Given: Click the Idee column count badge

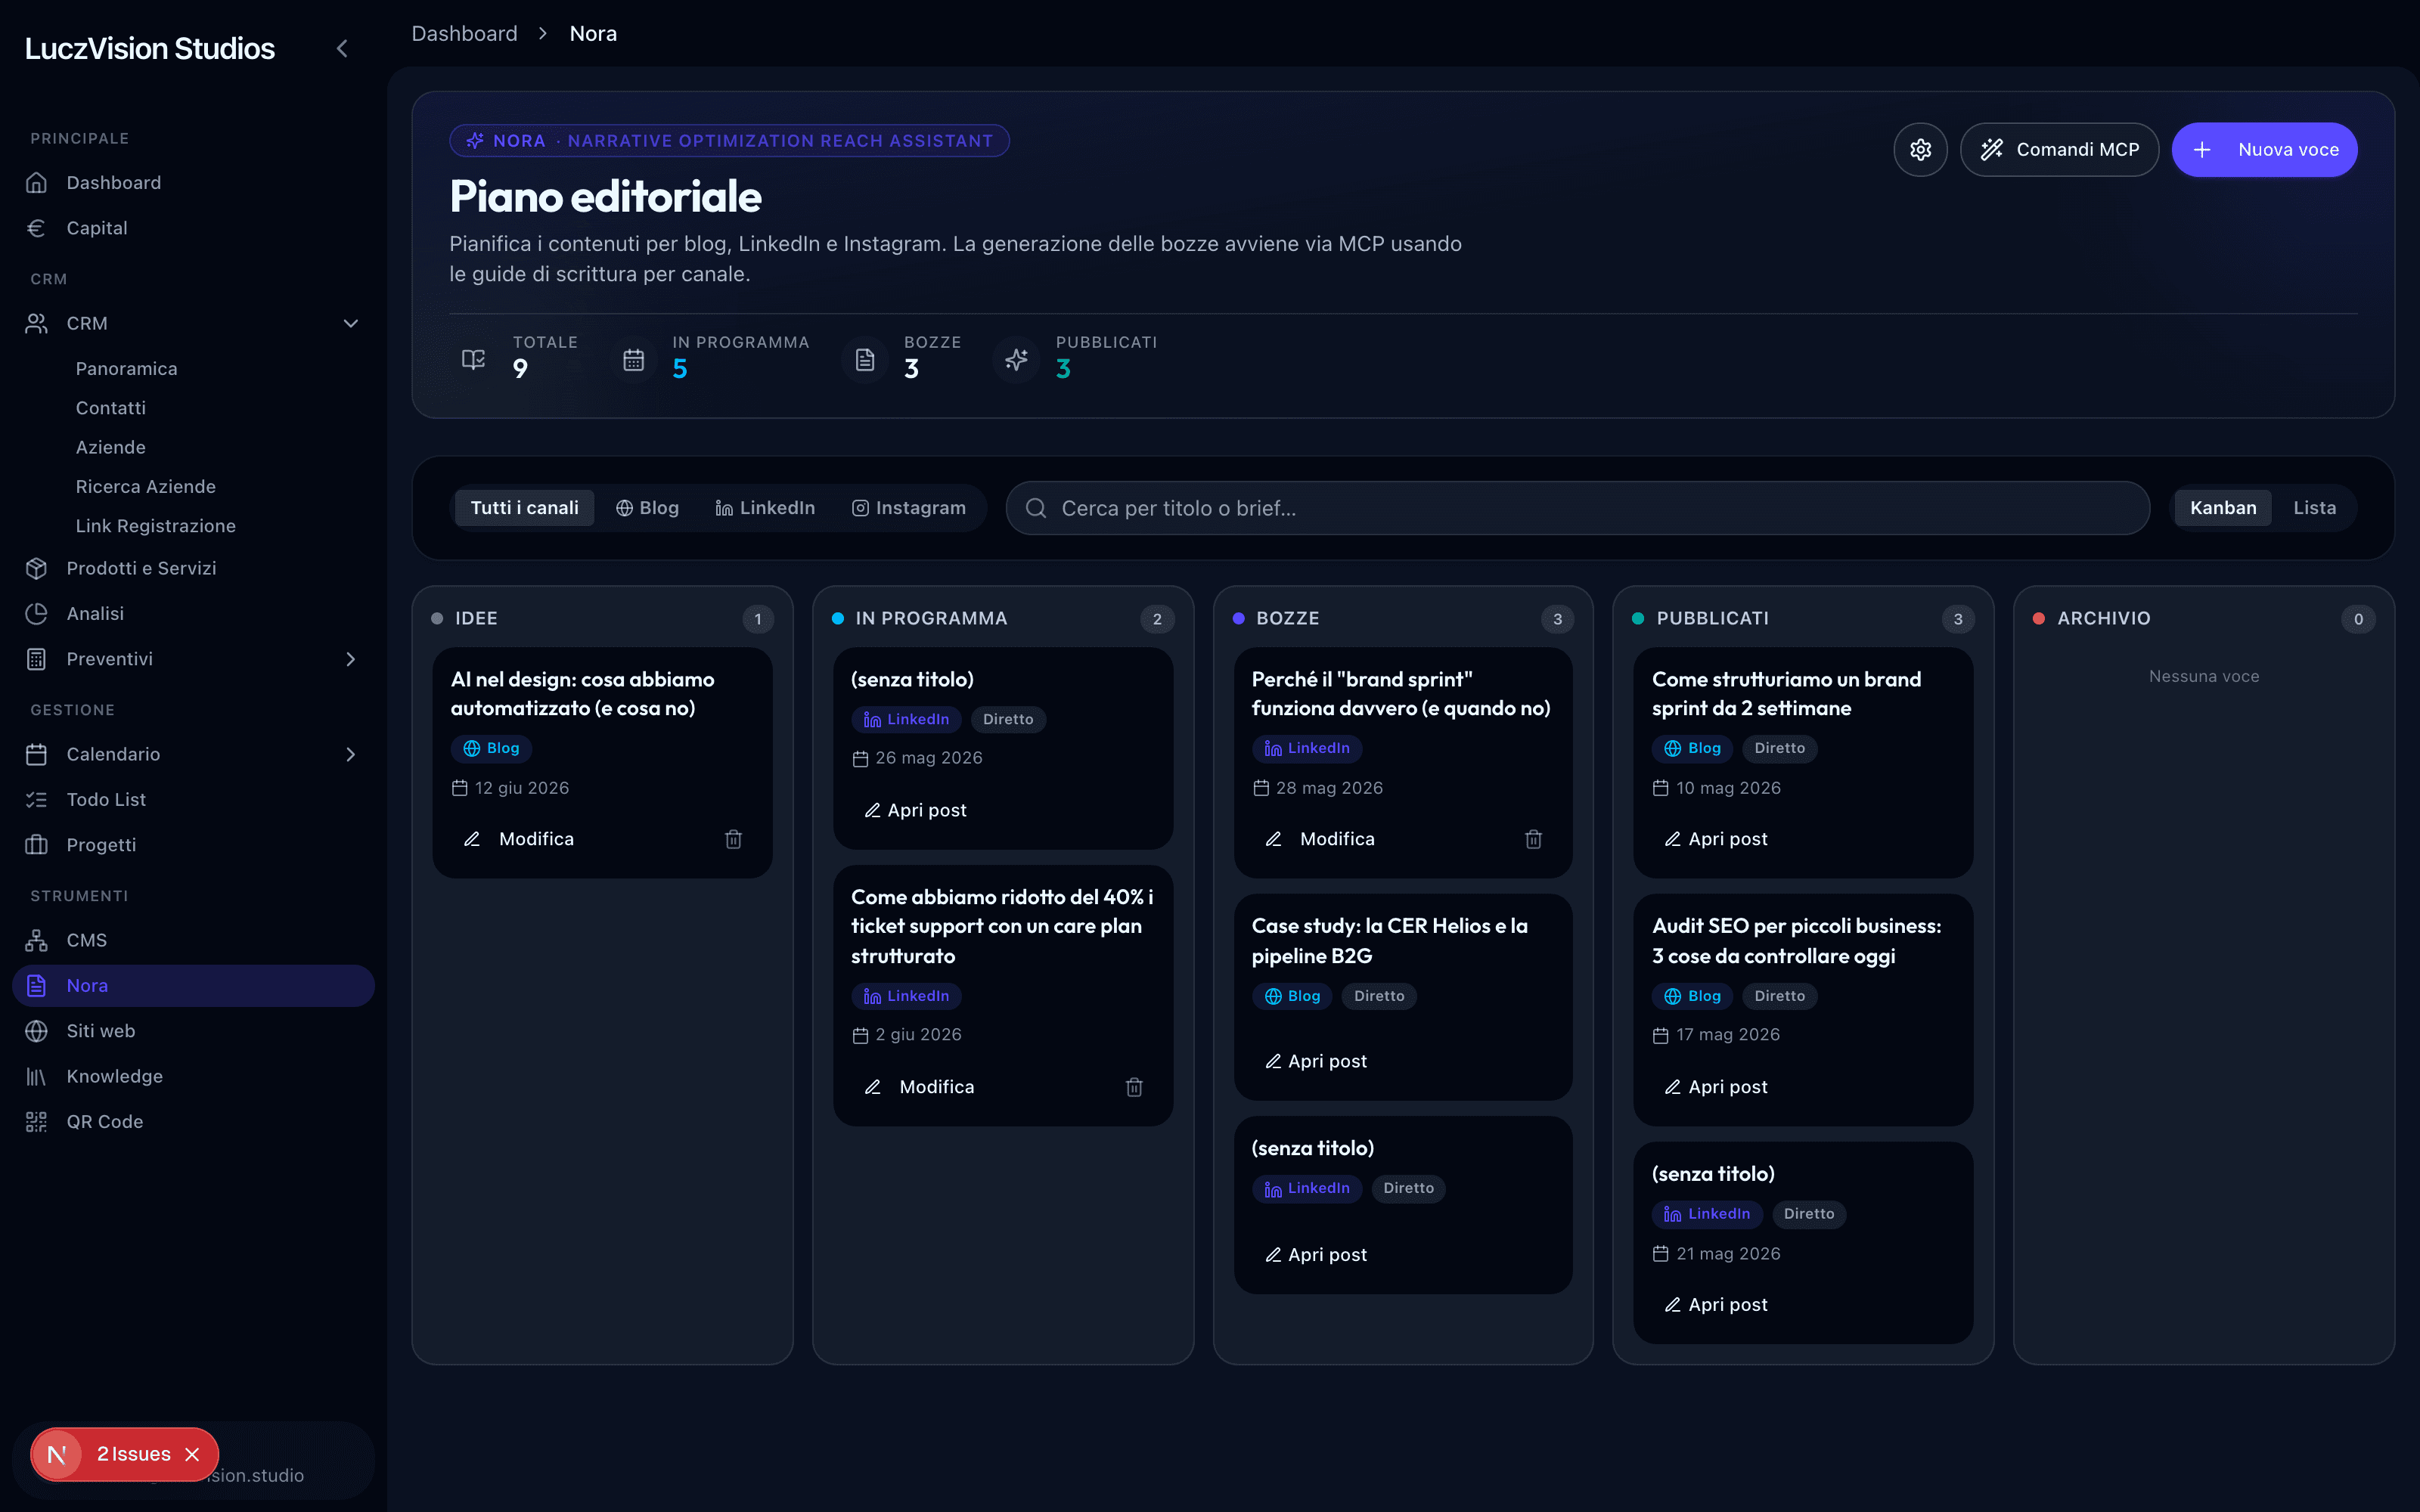Looking at the screenshot, I should [758, 619].
